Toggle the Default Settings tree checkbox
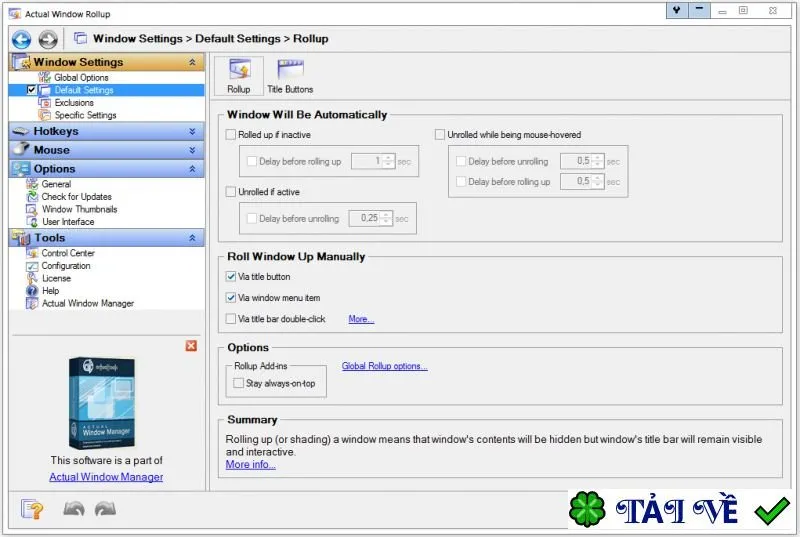Image resolution: width=800 pixels, height=537 pixels. click(x=31, y=90)
